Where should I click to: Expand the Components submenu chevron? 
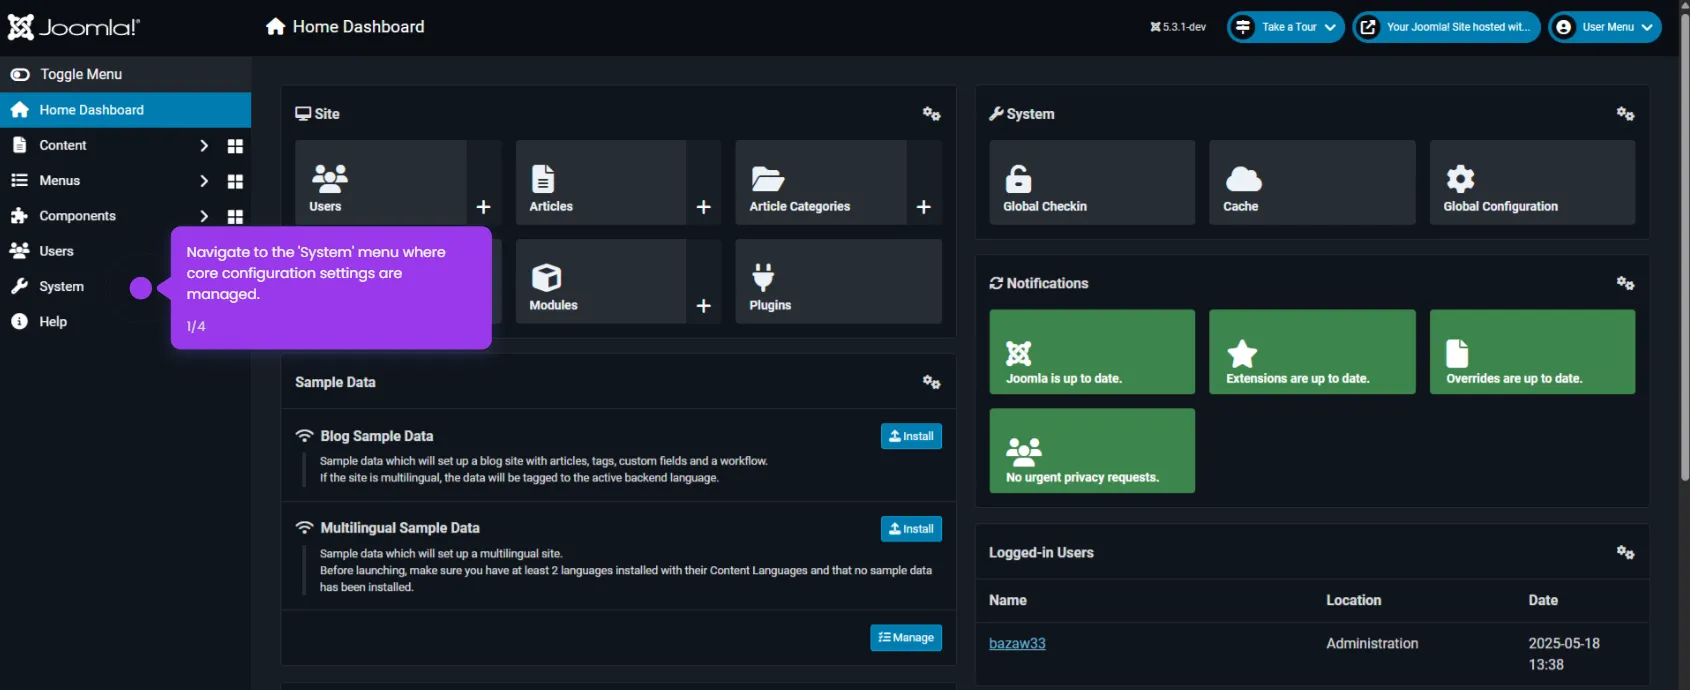click(204, 216)
